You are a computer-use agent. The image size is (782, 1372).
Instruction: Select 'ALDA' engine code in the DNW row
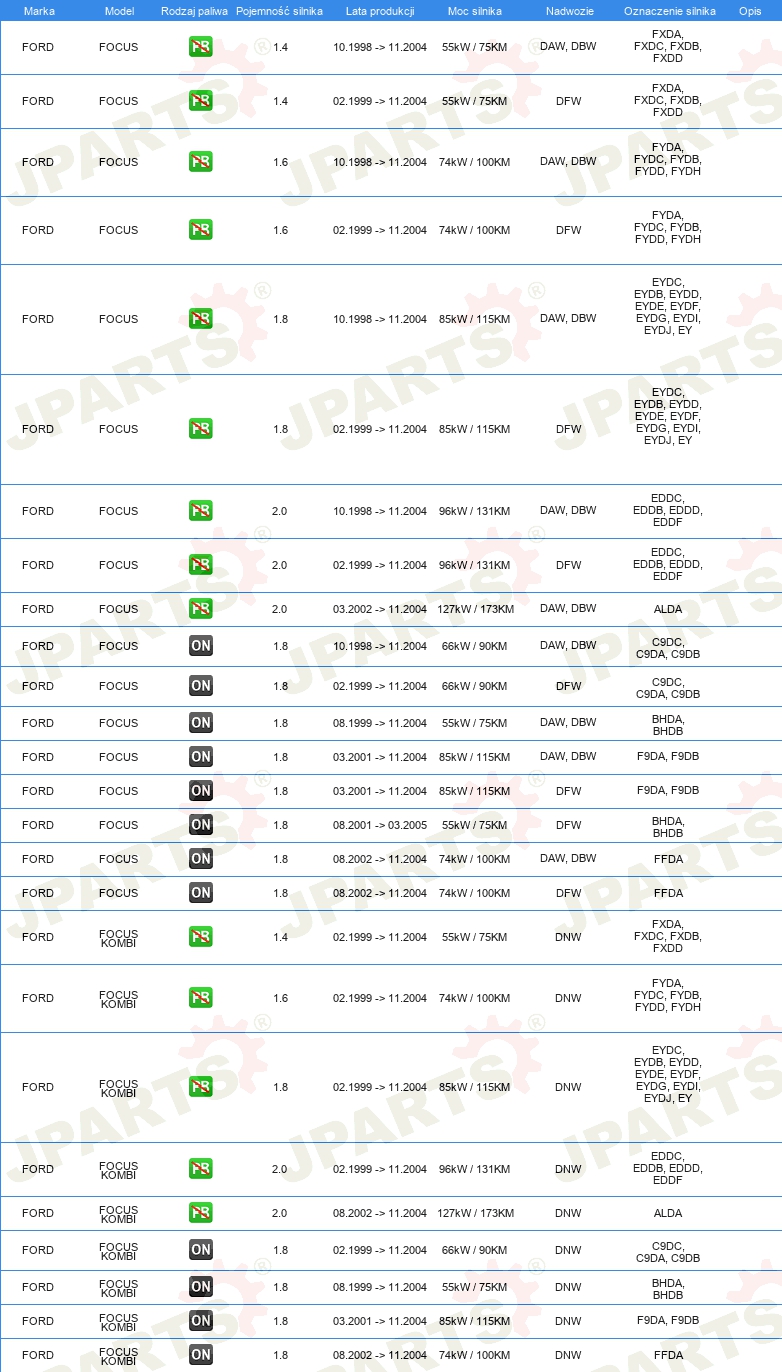tap(668, 1213)
